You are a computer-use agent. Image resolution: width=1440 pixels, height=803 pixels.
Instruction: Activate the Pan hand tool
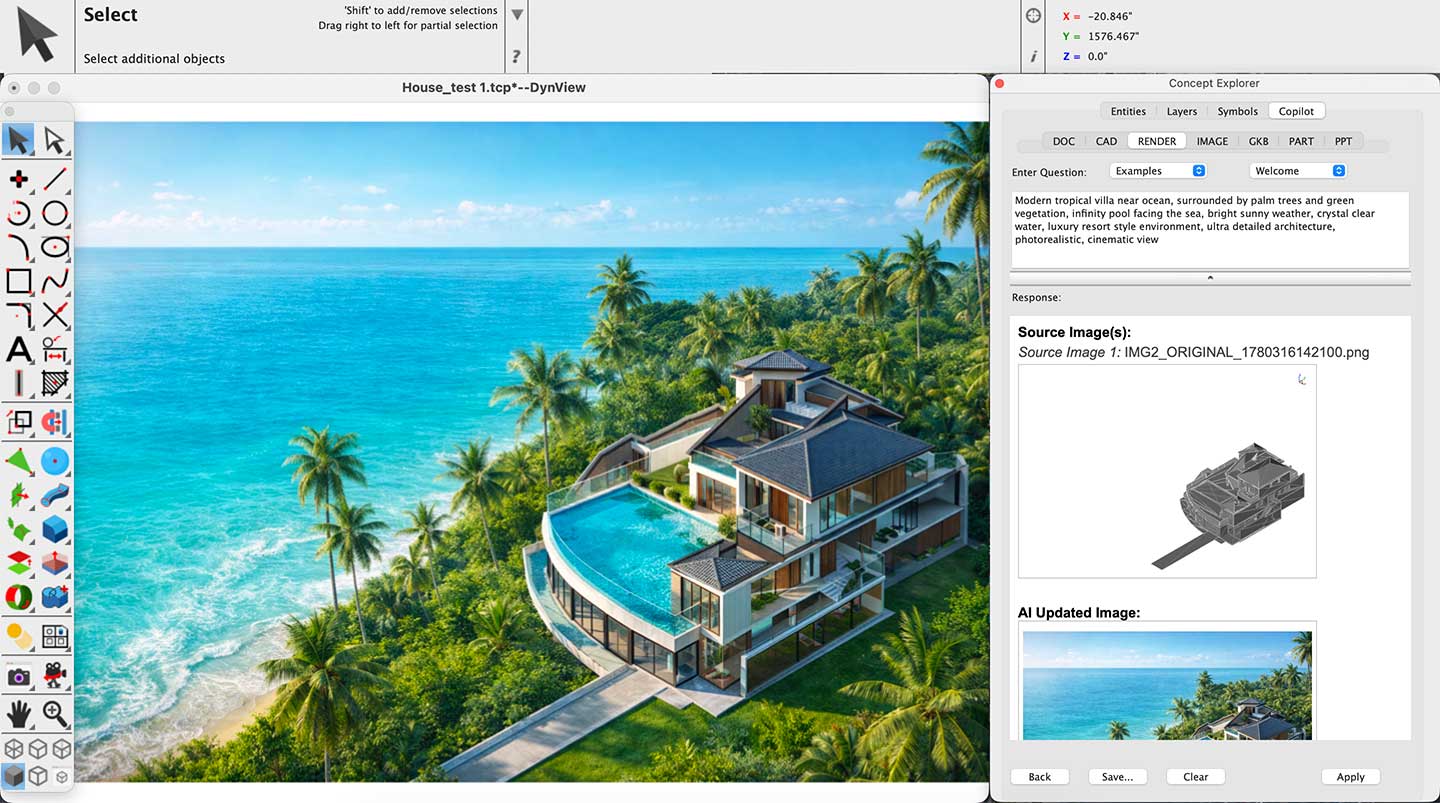19,713
